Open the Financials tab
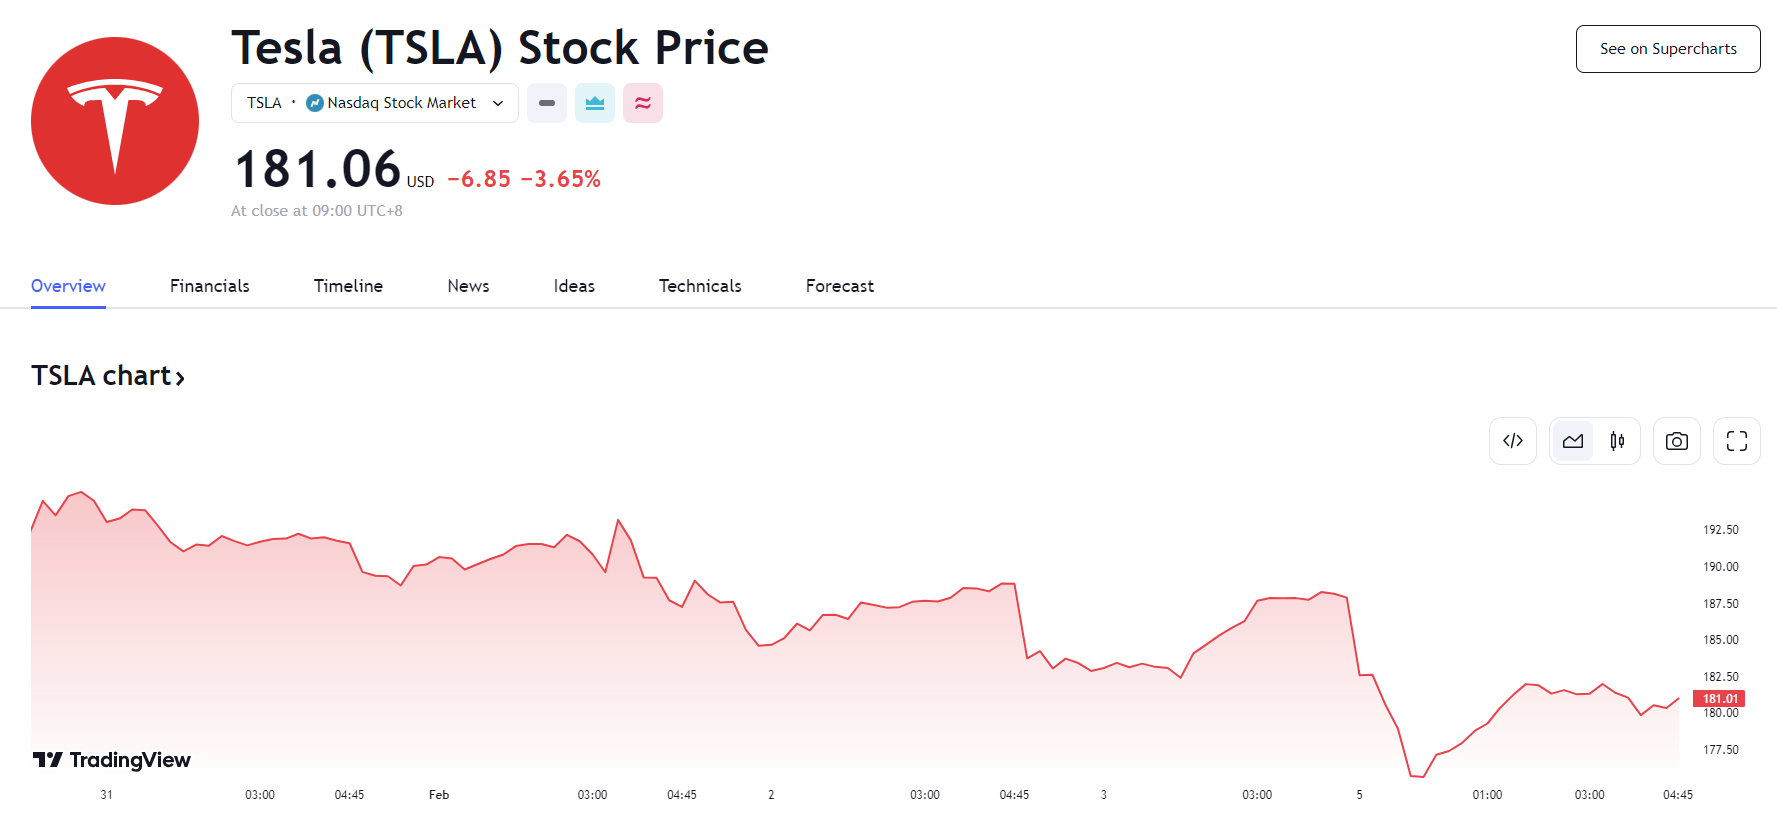This screenshot has width=1777, height=822. (210, 286)
